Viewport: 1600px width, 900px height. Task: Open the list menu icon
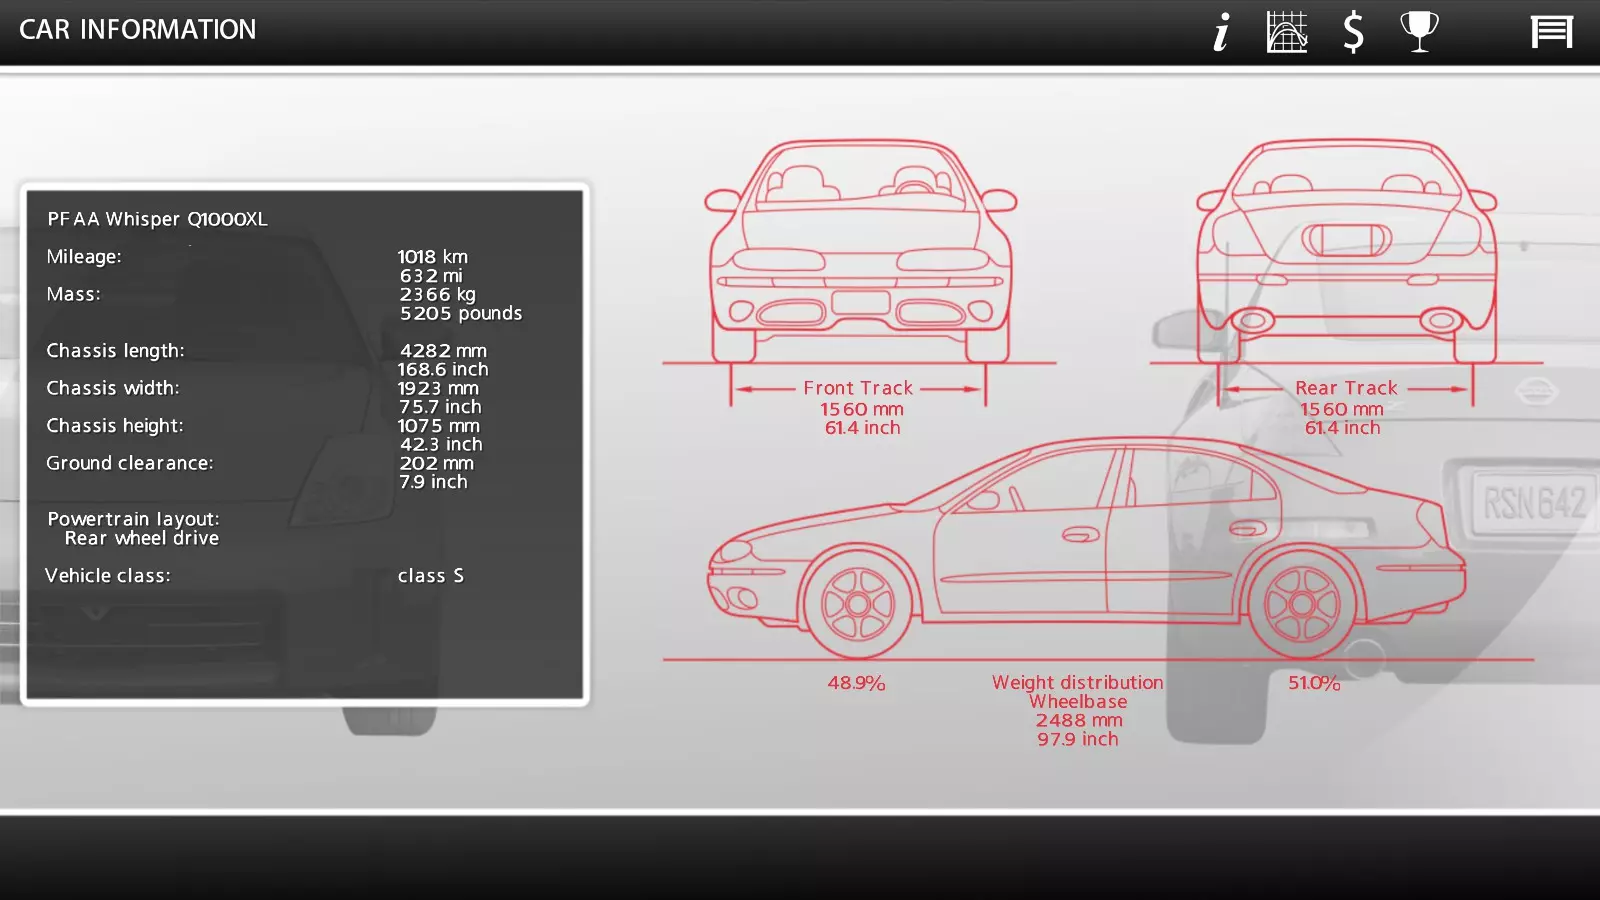point(1552,32)
